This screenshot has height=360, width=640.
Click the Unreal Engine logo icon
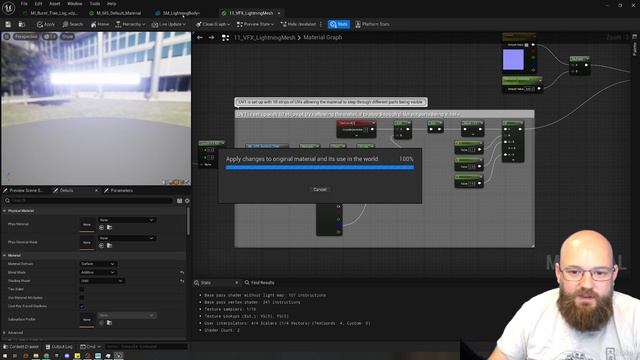9,8
